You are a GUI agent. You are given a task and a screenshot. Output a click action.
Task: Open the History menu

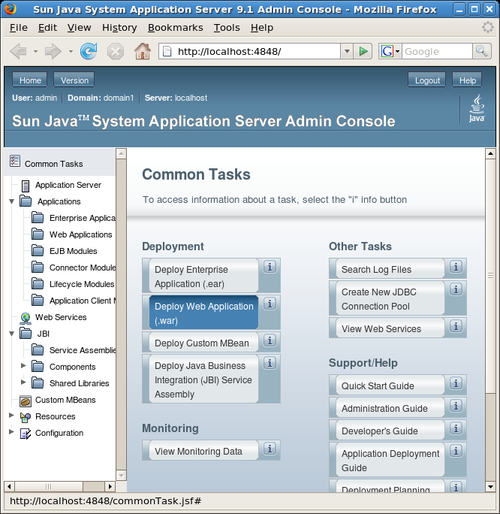click(x=119, y=28)
